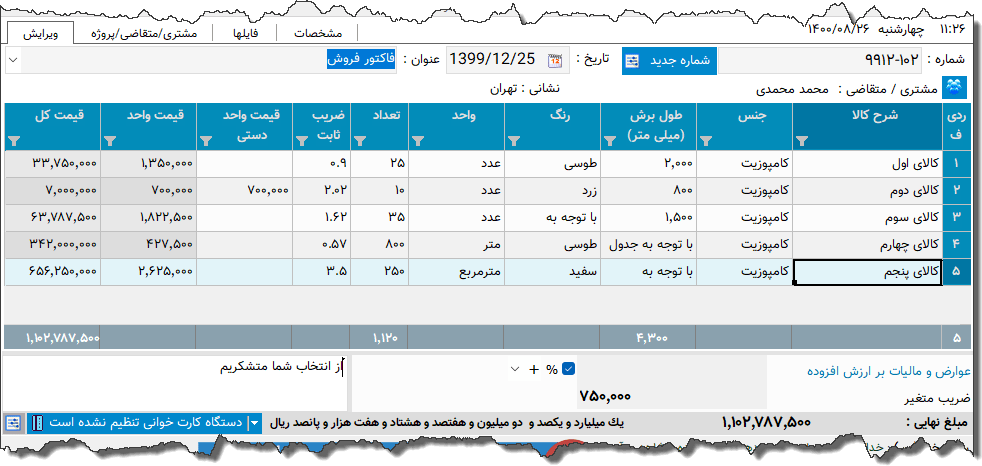
Task: Select row 2 header
Action: click(956, 191)
